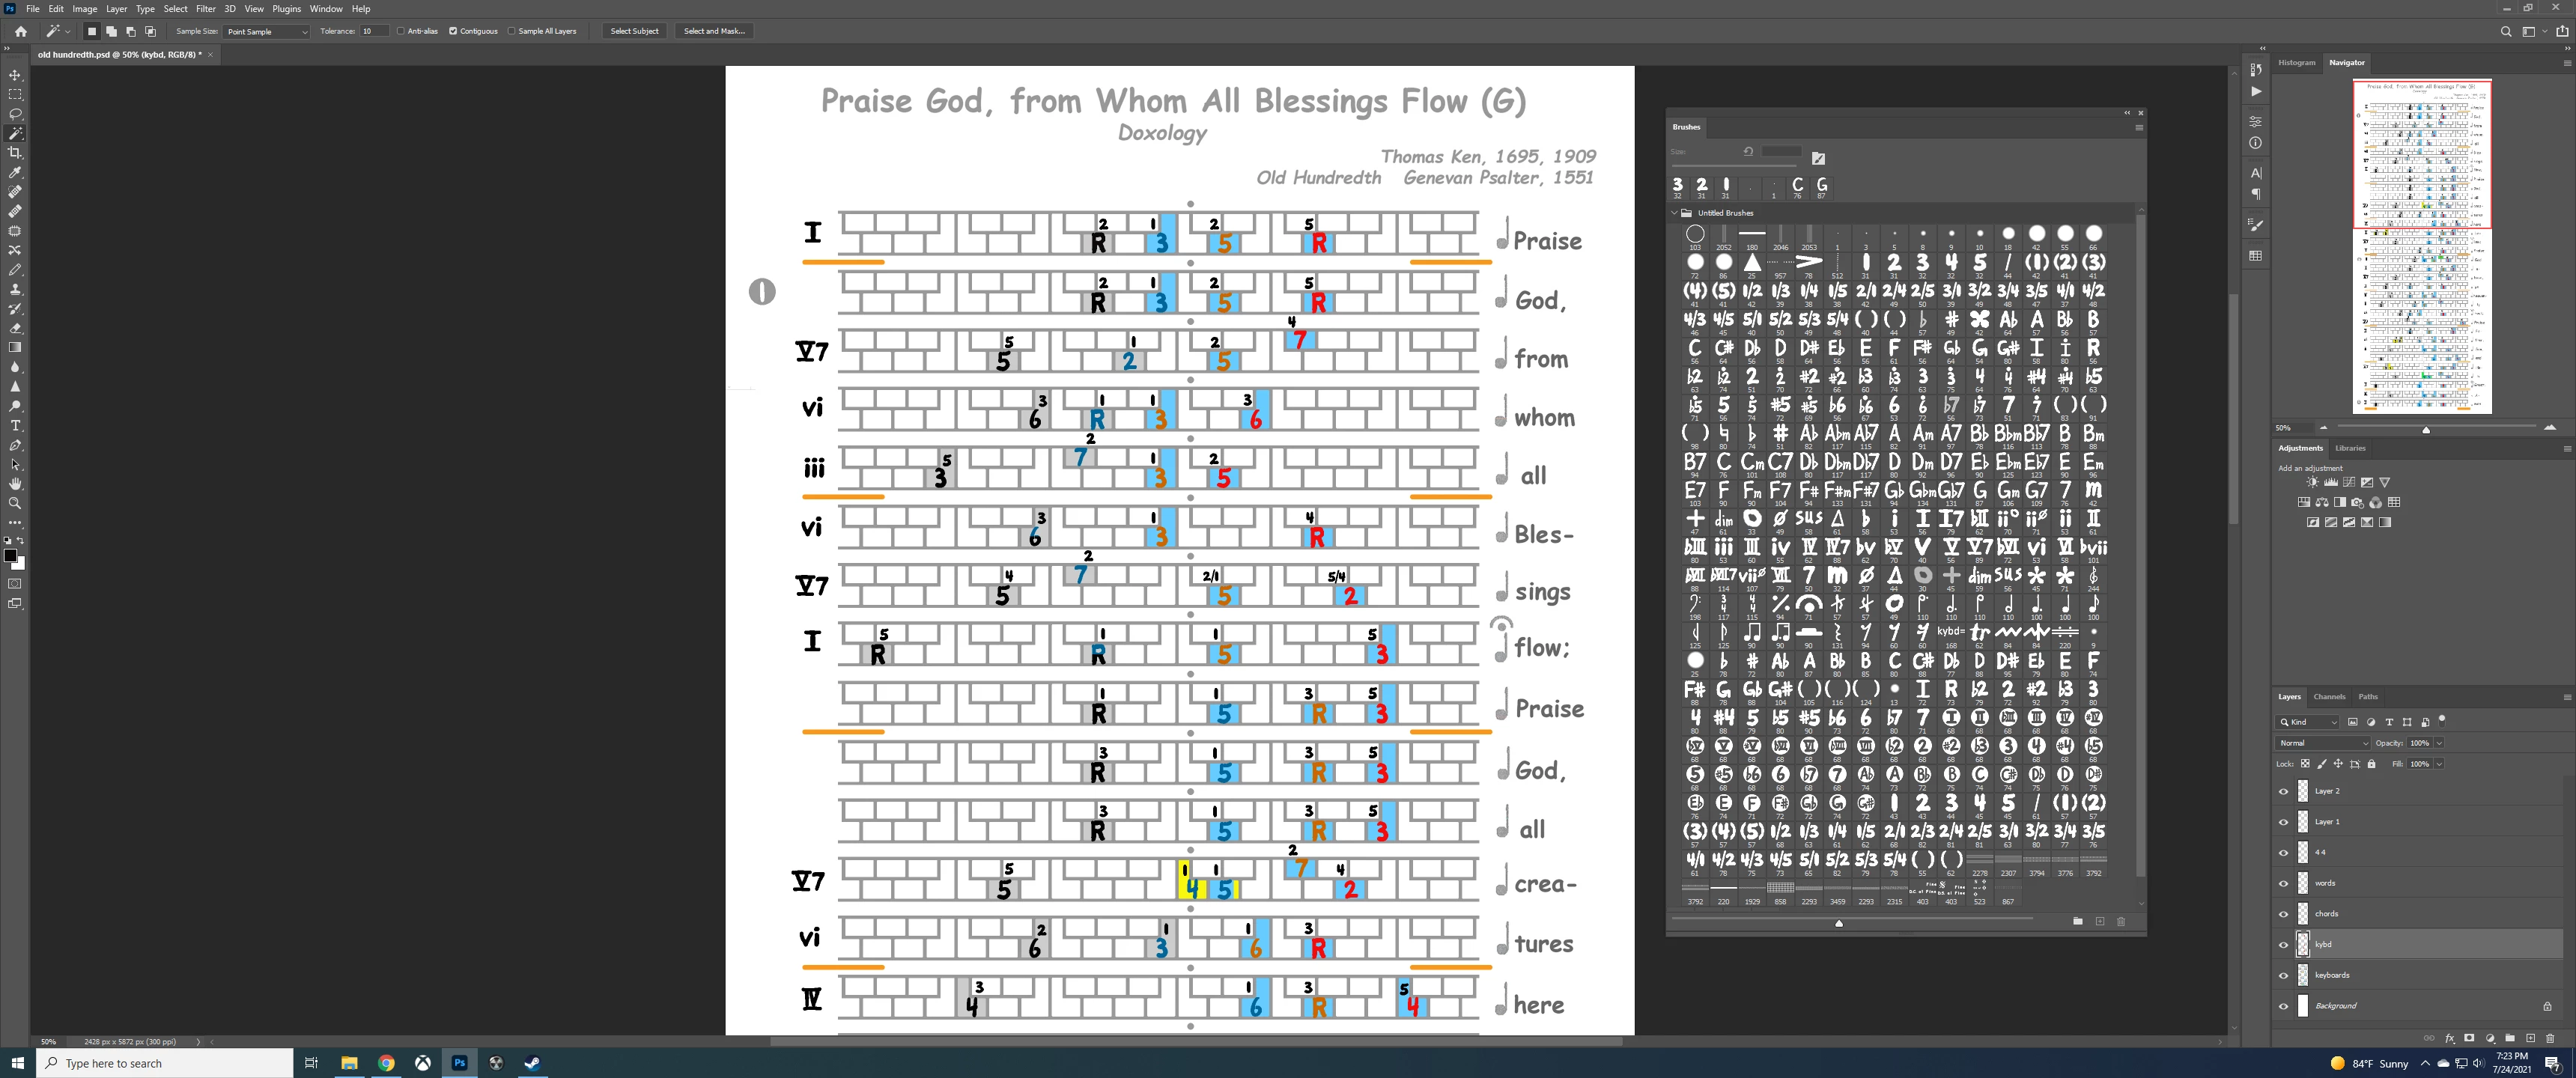2576x1078 pixels.
Task: Select the Lasso tool
Action: pos(15,114)
